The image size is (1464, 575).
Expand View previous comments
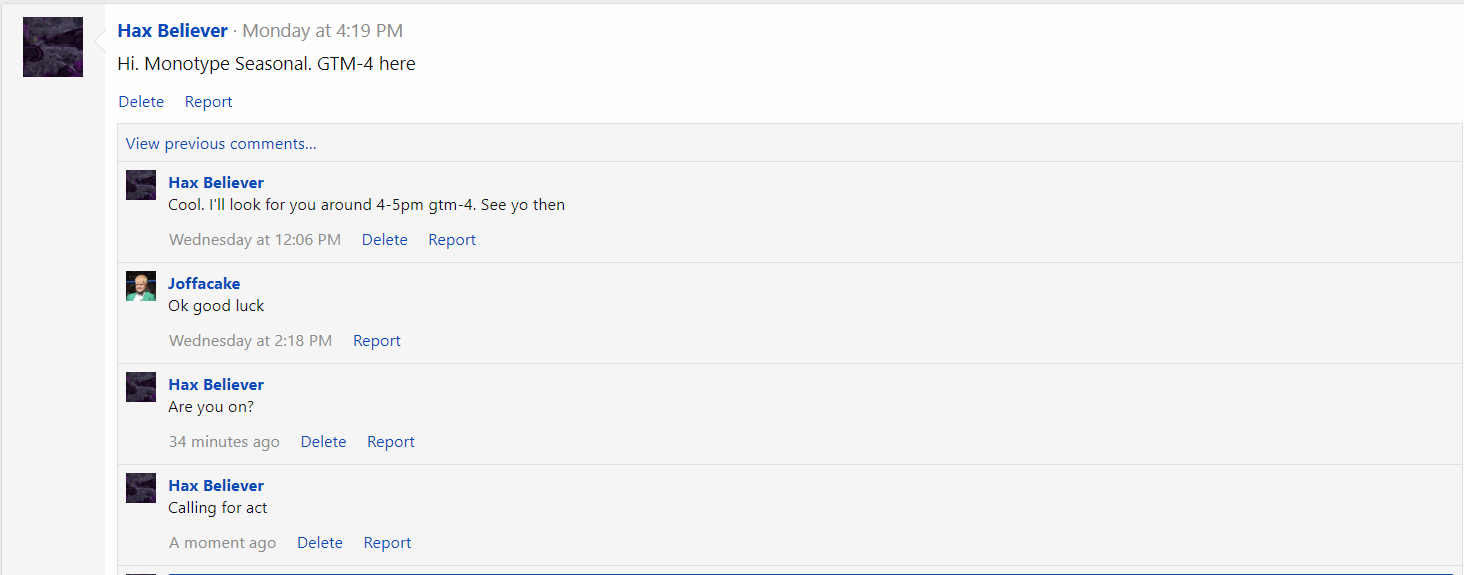(221, 144)
